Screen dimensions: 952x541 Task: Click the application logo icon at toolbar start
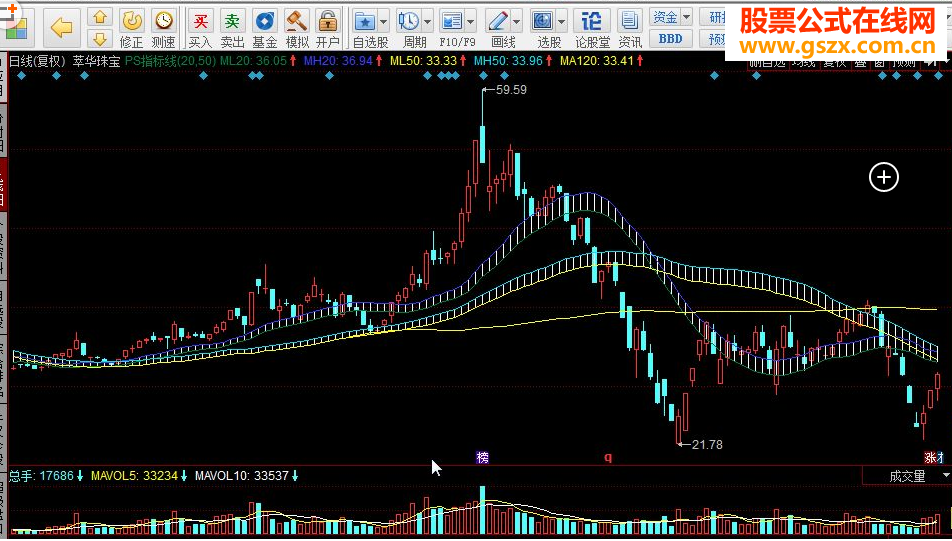[x=15, y=27]
